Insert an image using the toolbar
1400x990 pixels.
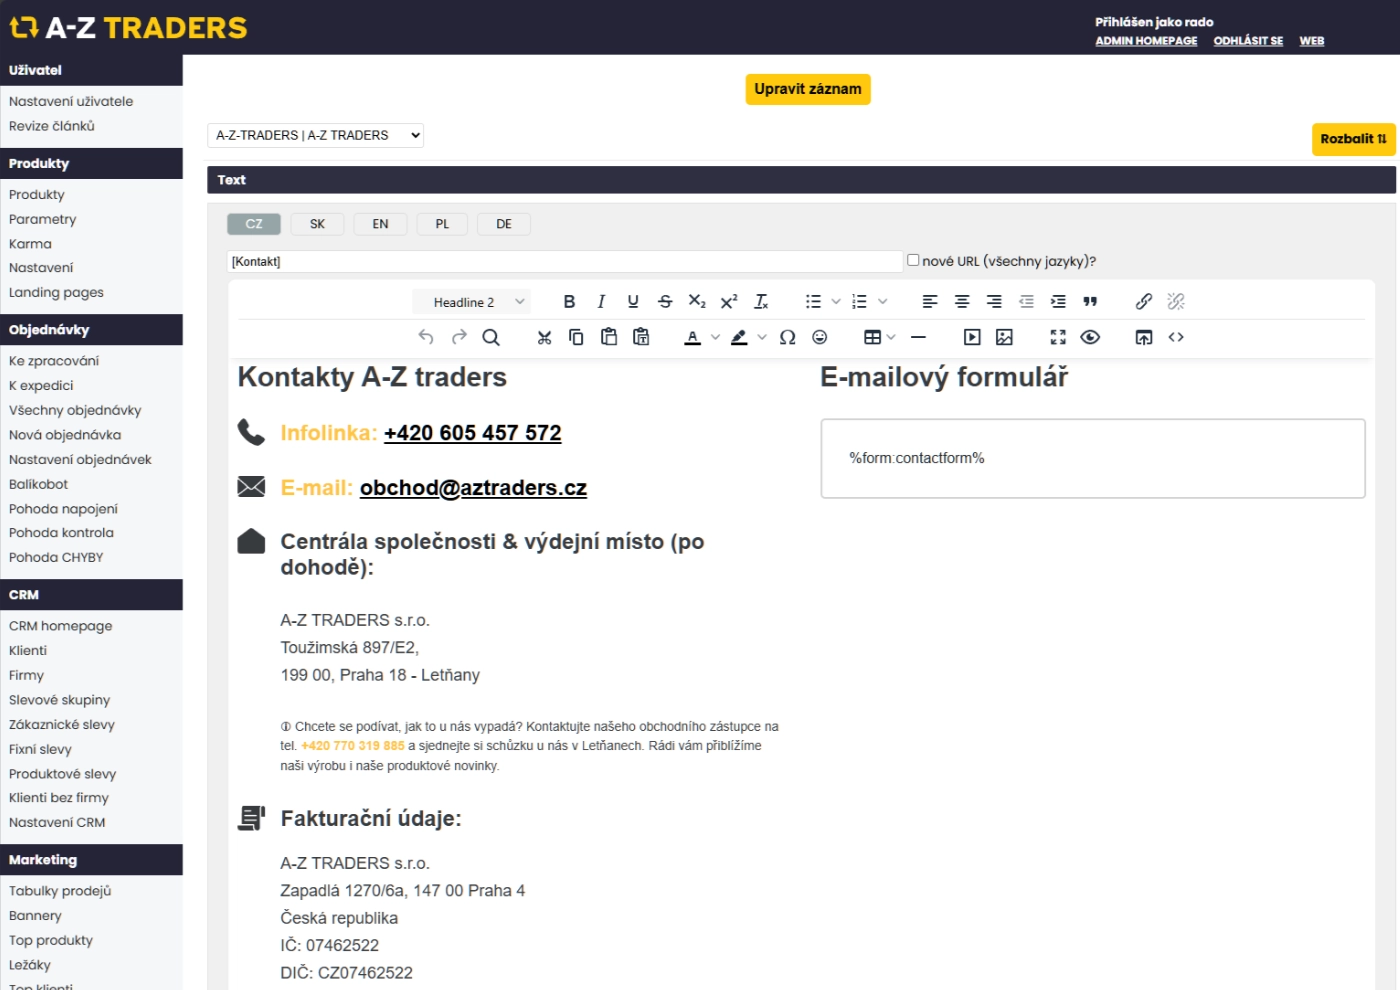coord(1004,338)
